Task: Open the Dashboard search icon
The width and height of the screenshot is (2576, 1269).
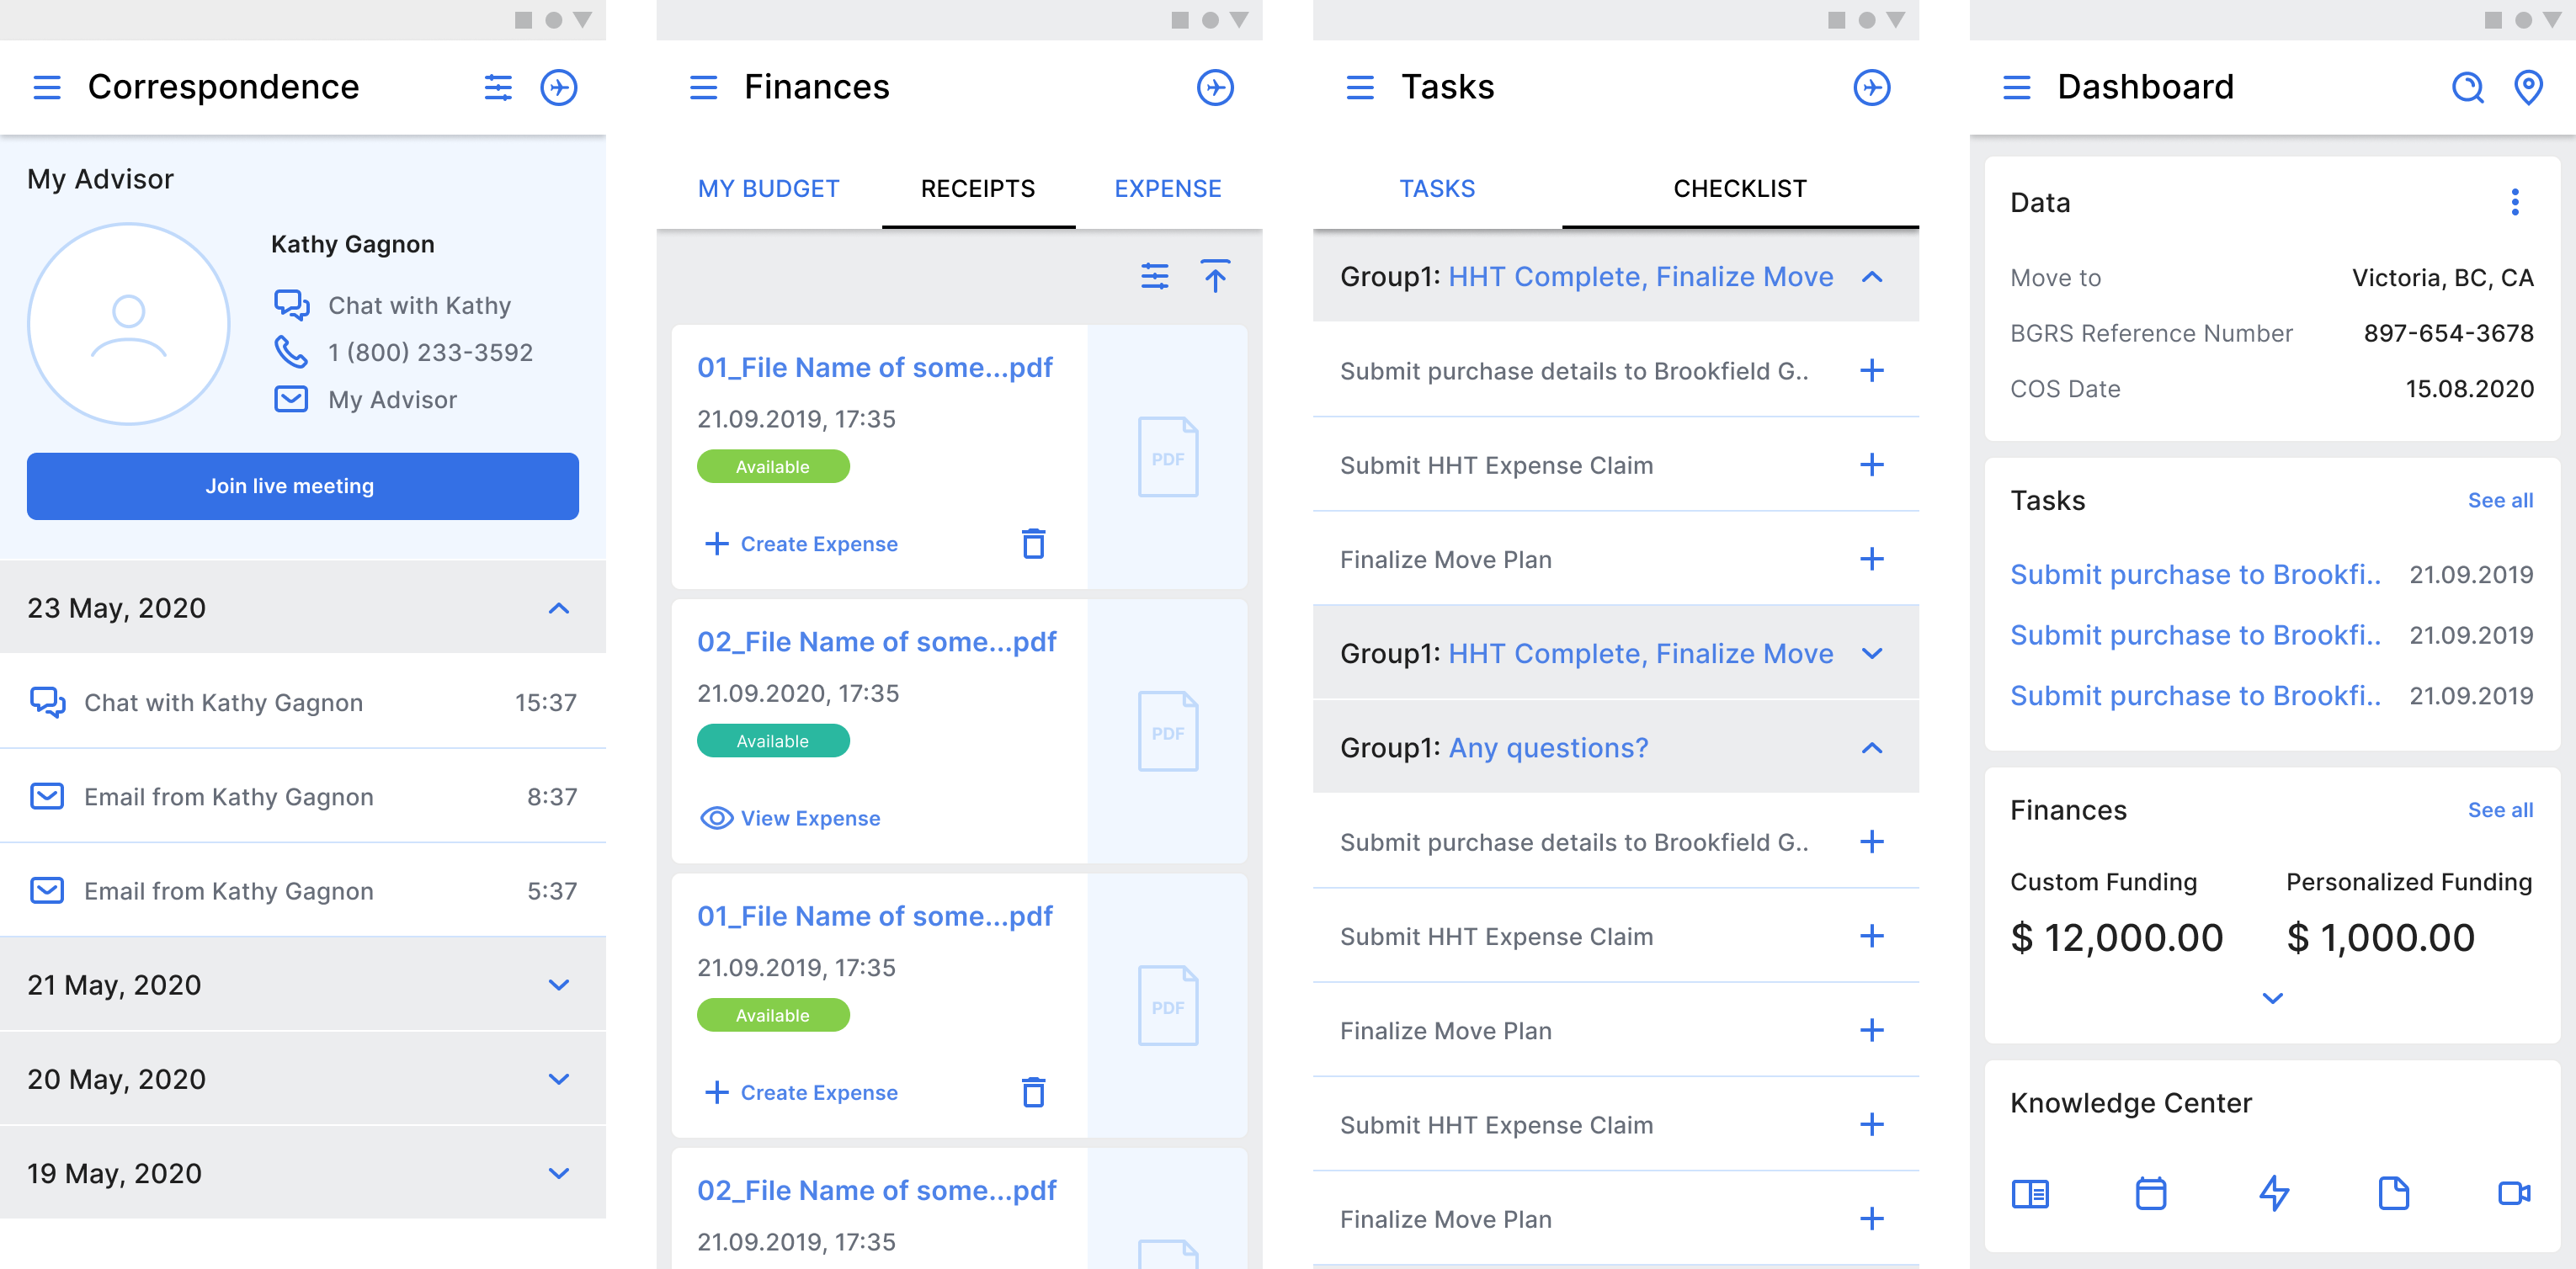Action: pyautogui.click(x=2467, y=88)
